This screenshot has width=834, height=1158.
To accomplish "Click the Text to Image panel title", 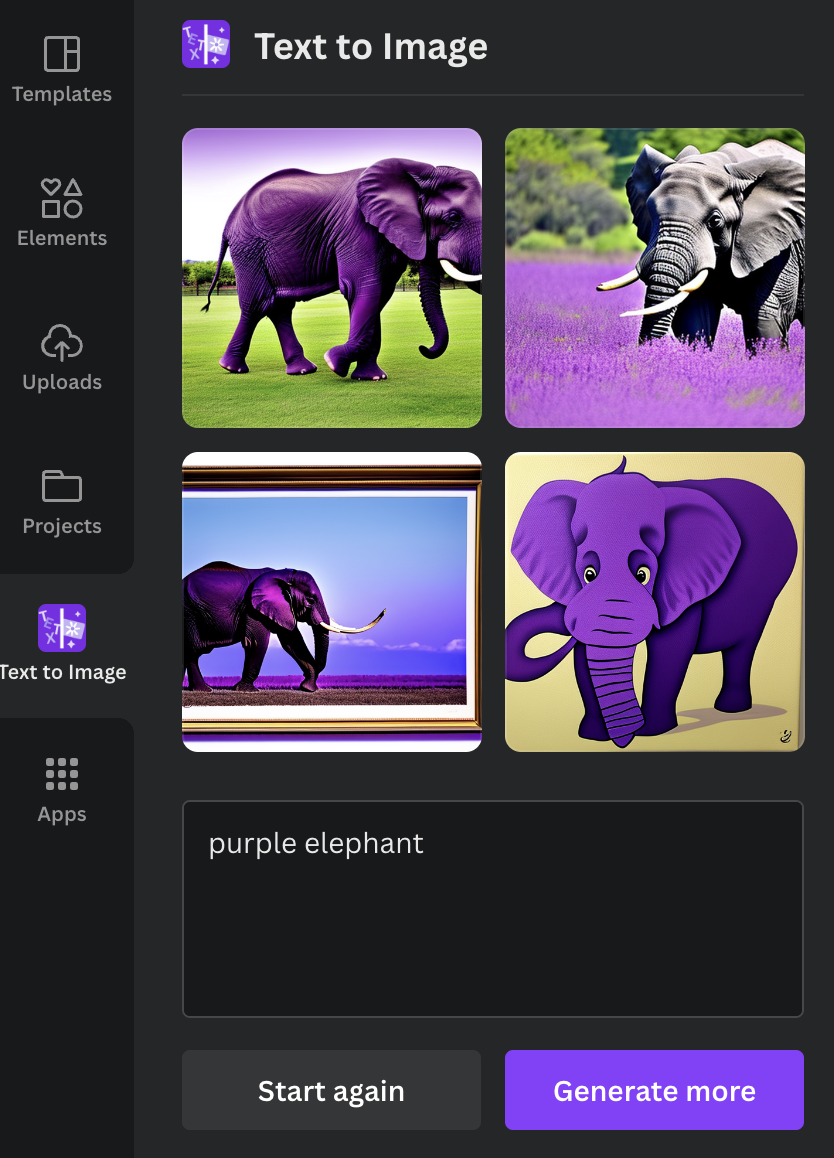I will click(x=371, y=47).
